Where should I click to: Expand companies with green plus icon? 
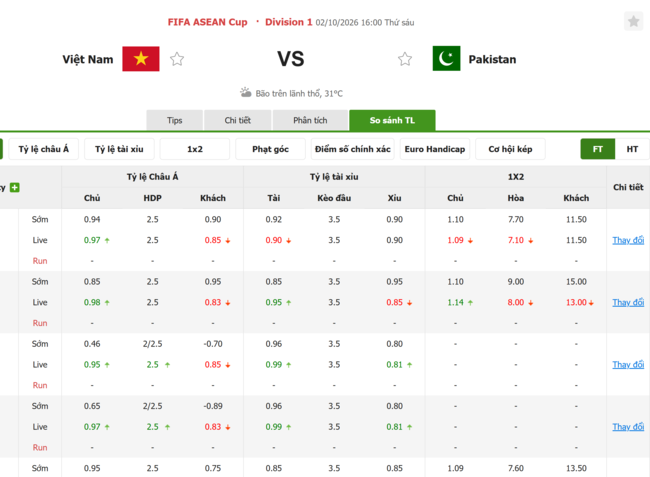click(x=15, y=188)
